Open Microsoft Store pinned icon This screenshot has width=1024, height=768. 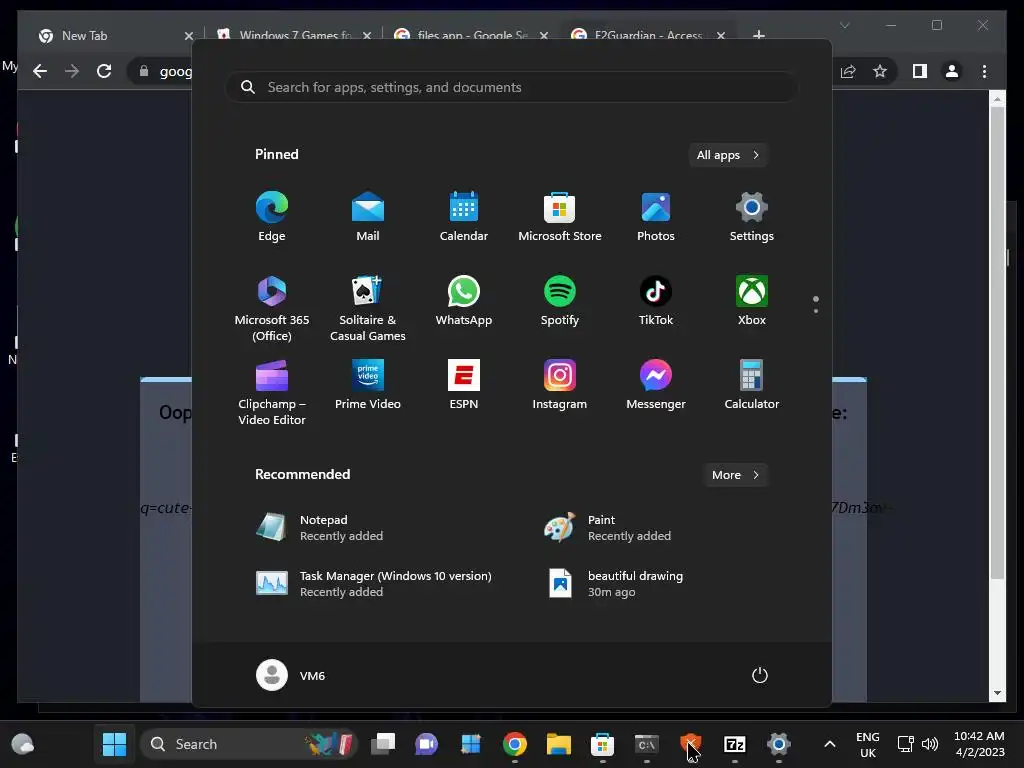point(560,217)
